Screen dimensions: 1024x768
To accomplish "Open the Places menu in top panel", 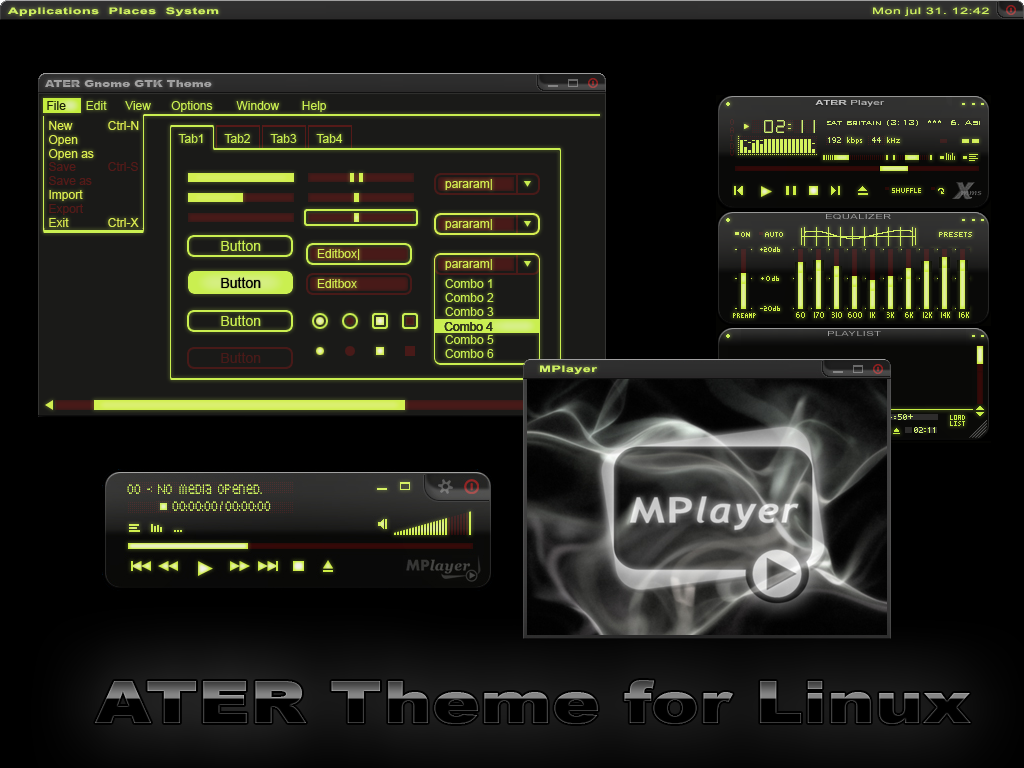I will 133,10.
